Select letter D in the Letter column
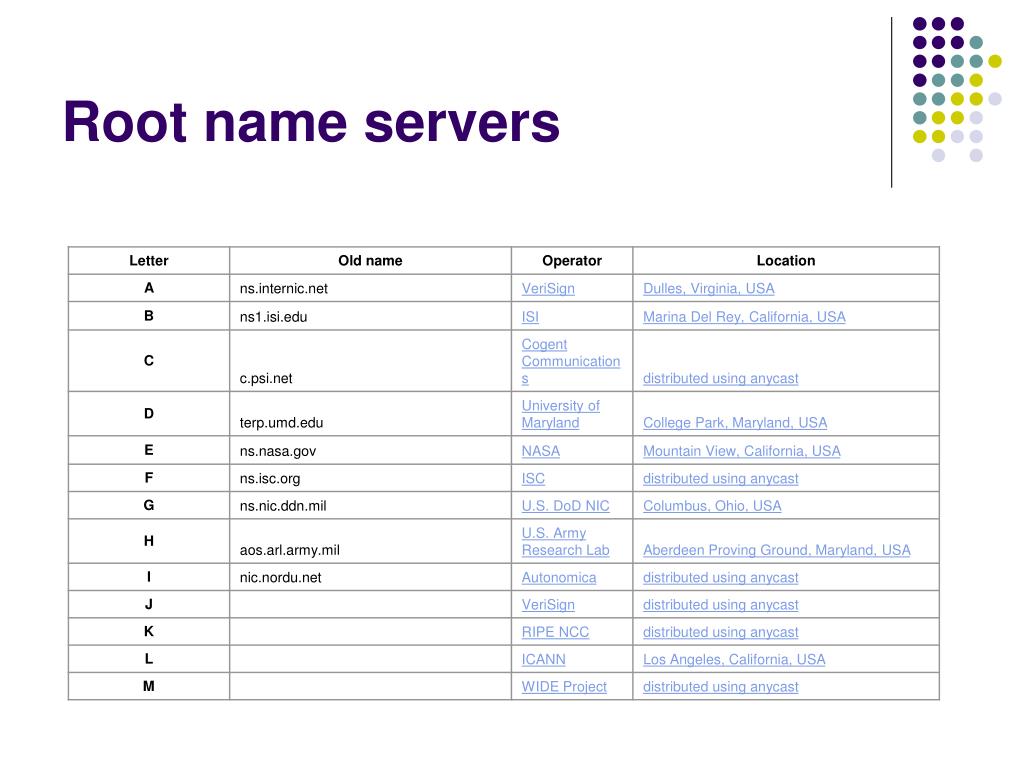The width and height of the screenshot is (1024, 768). (149, 413)
